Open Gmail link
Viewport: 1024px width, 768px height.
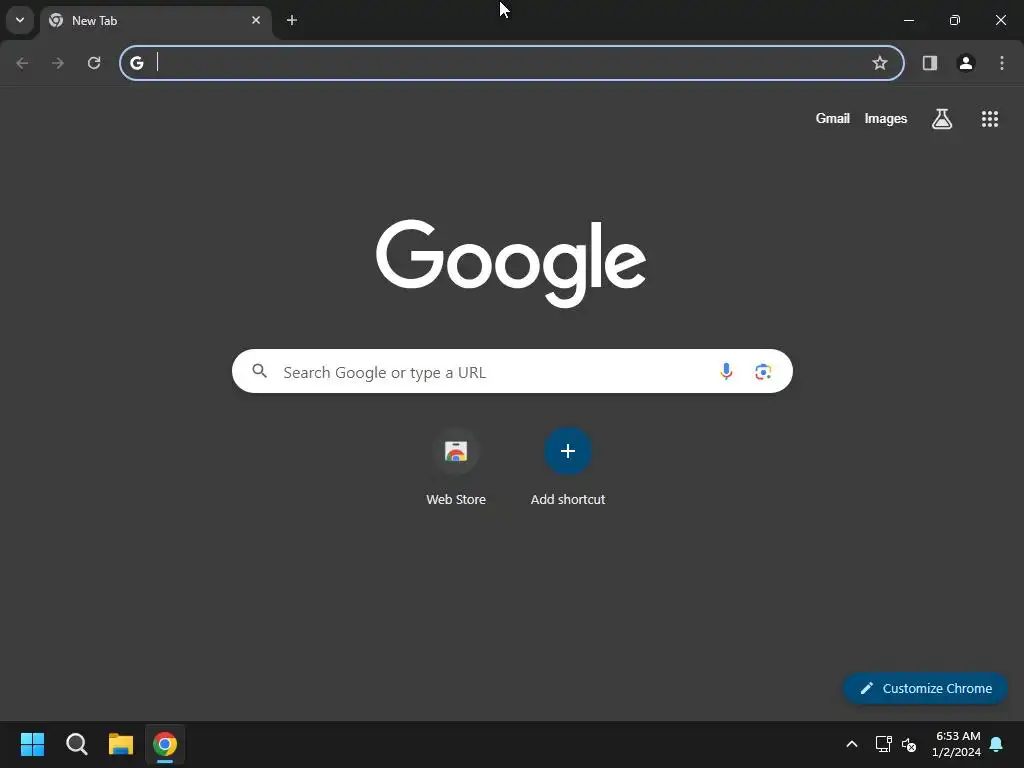833,118
